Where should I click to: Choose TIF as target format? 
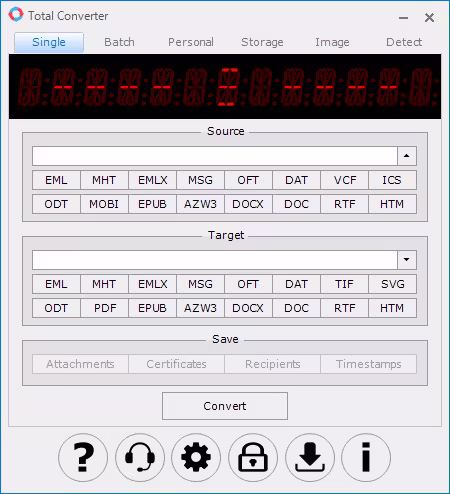pyautogui.click(x=344, y=284)
